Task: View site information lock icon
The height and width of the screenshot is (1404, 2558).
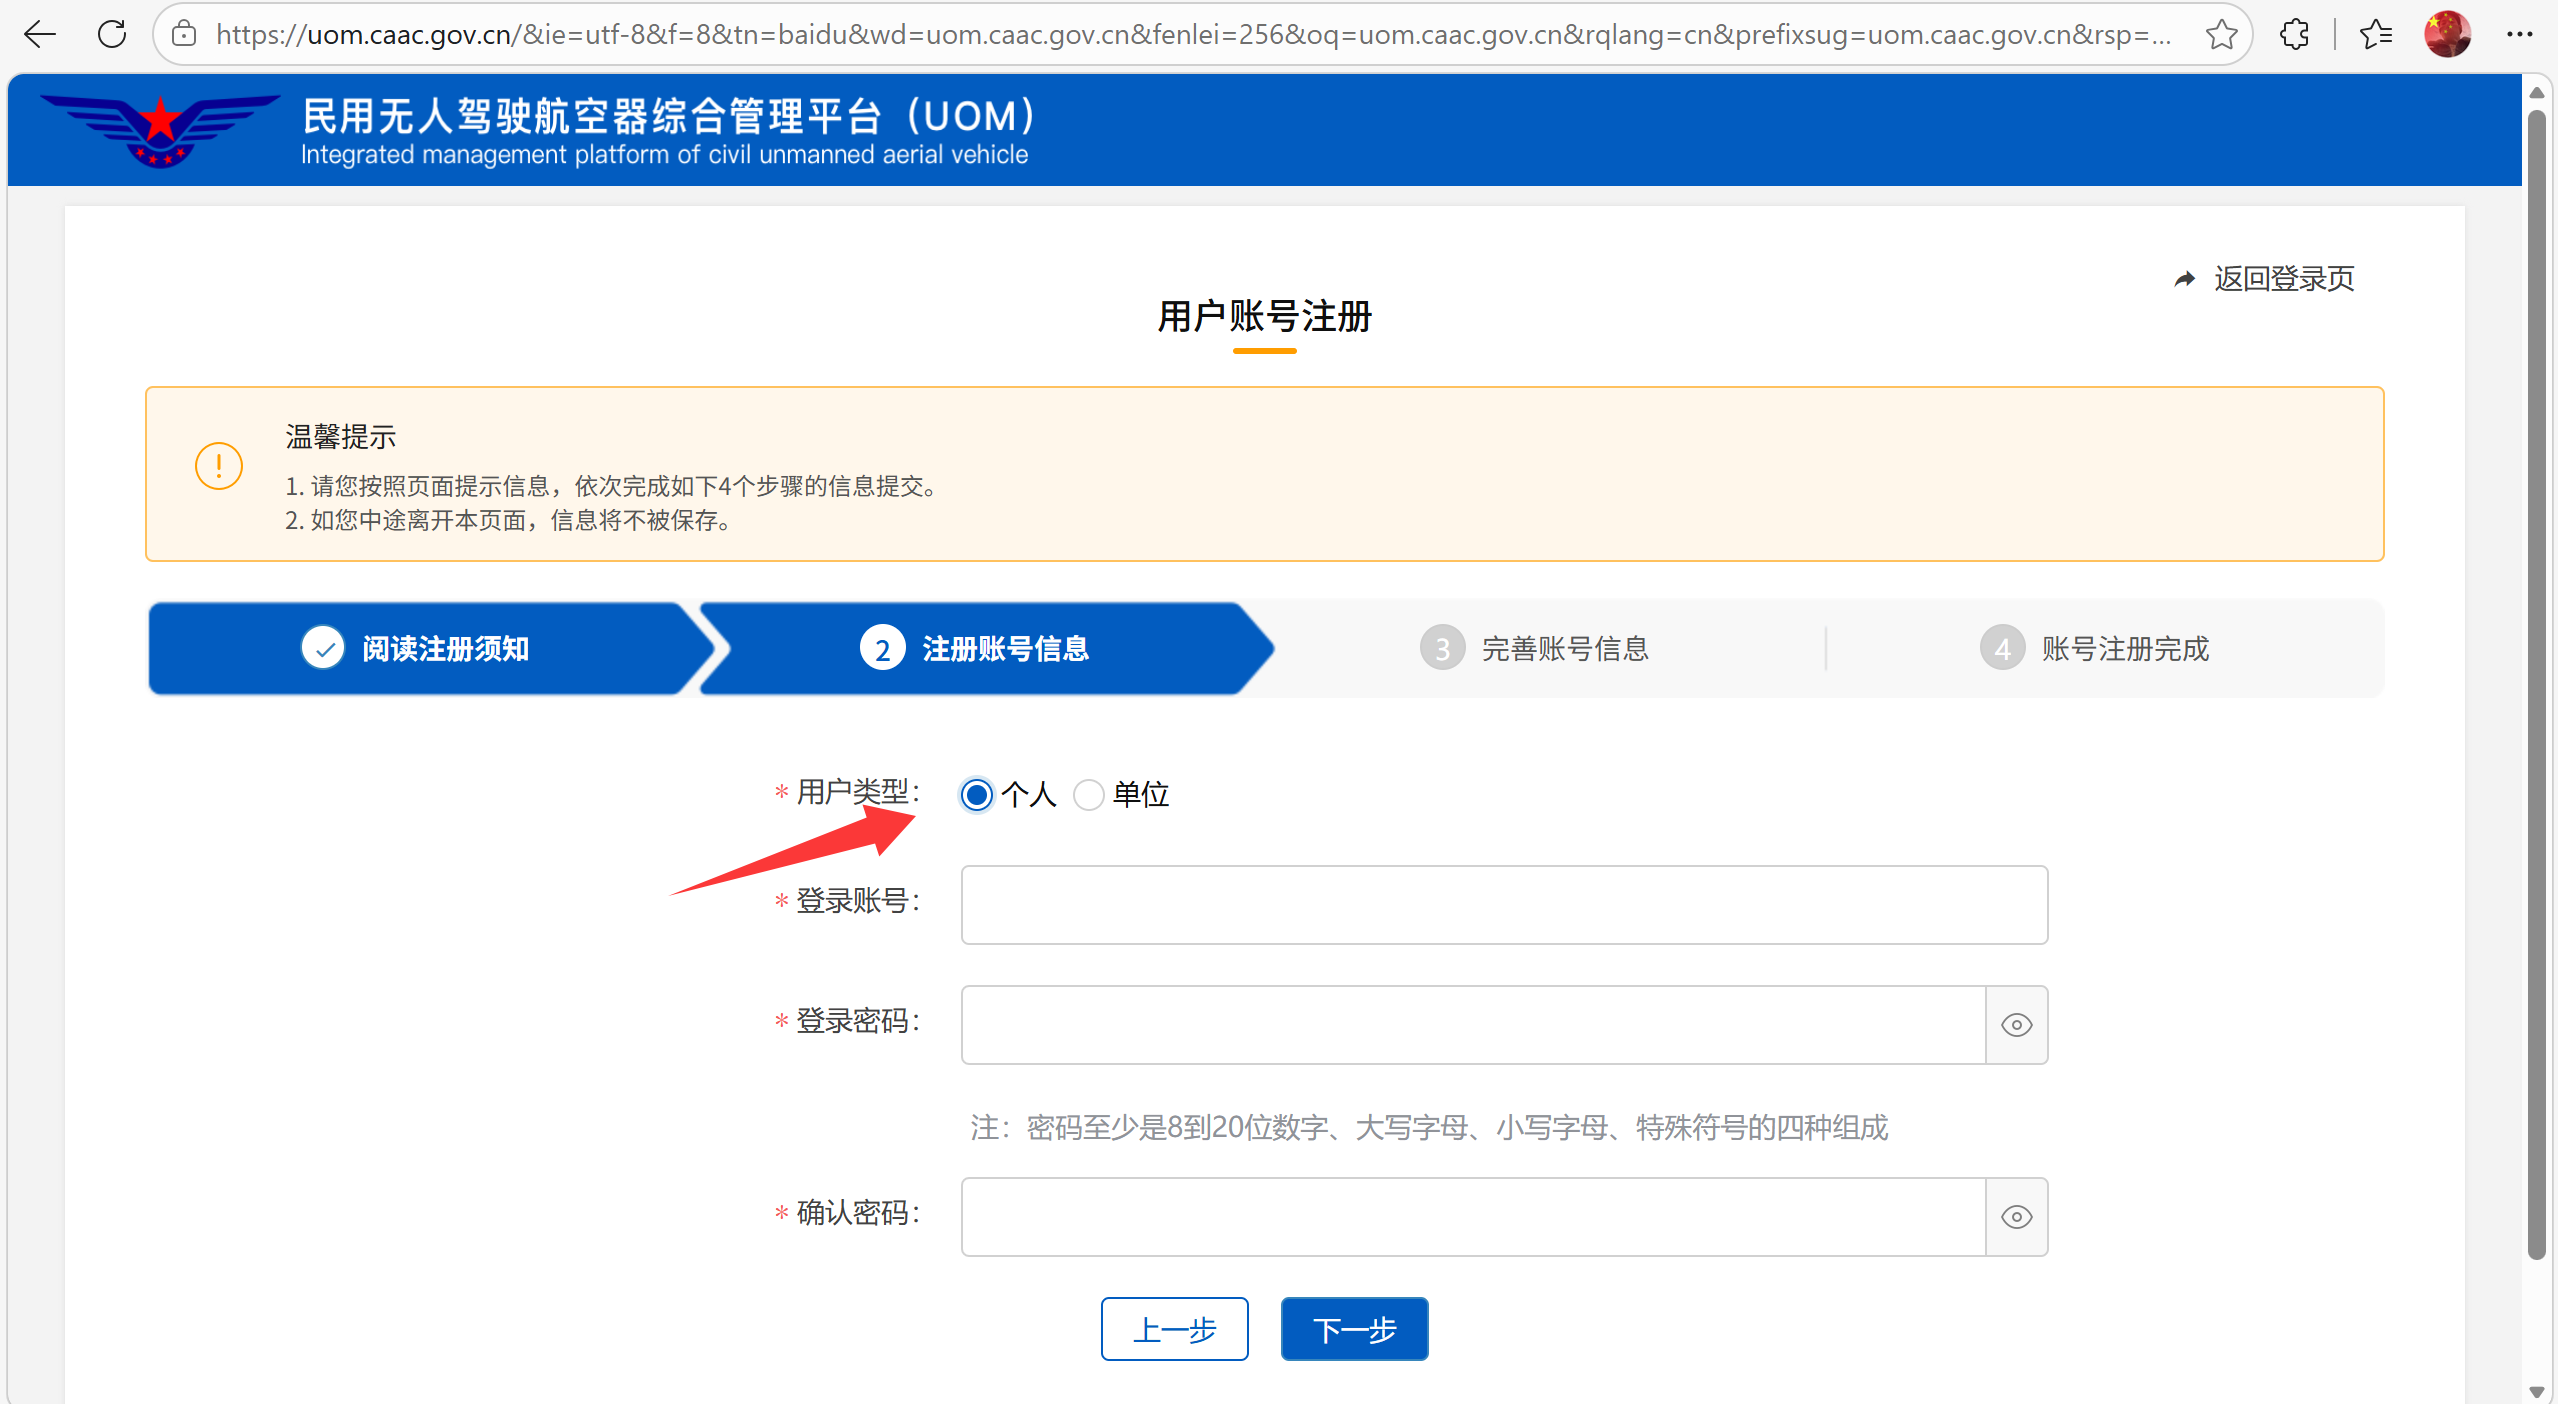Action: [183, 34]
